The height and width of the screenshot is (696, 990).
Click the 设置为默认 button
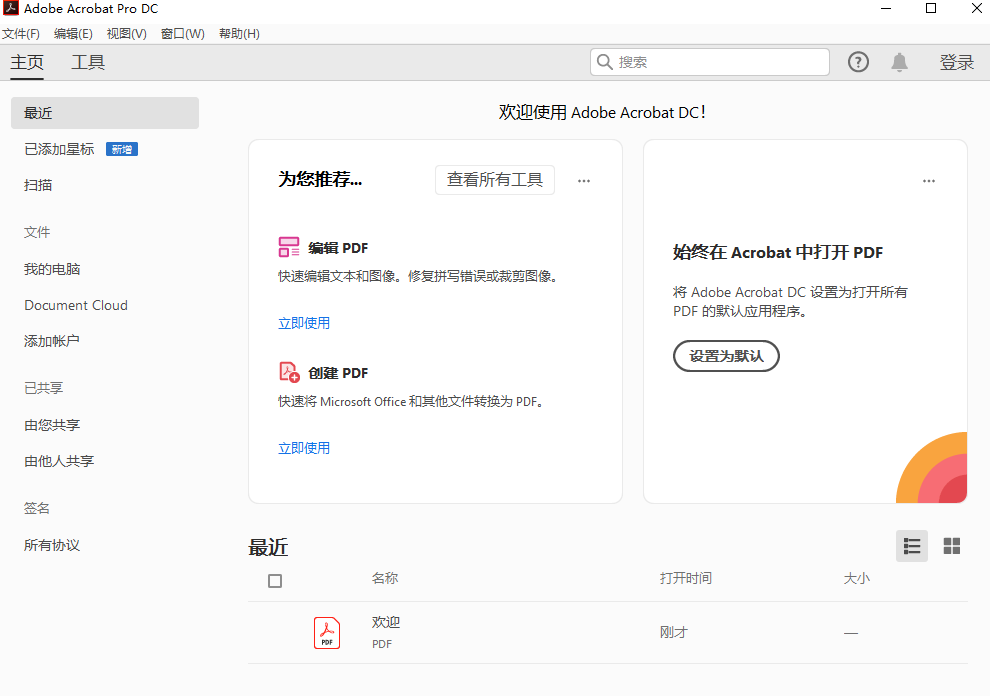(x=726, y=356)
